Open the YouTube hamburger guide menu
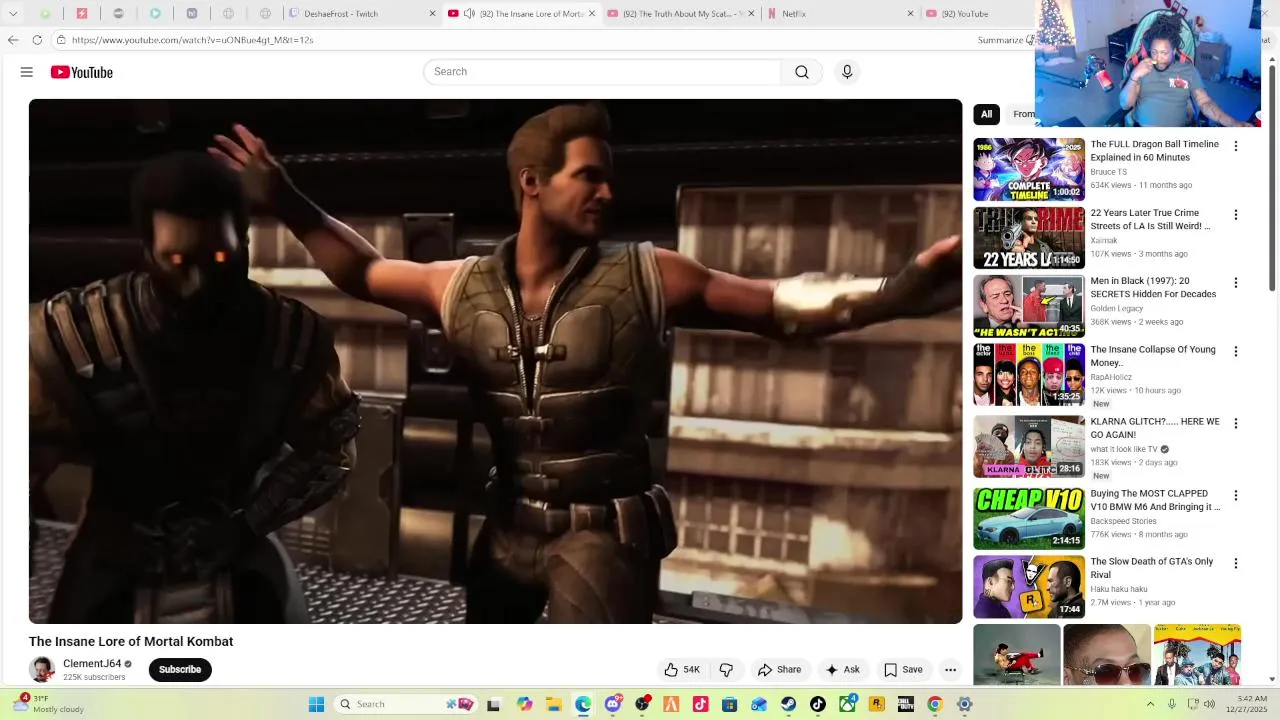The height and width of the screenshot is (720, 1280). (x=27, y=72)
